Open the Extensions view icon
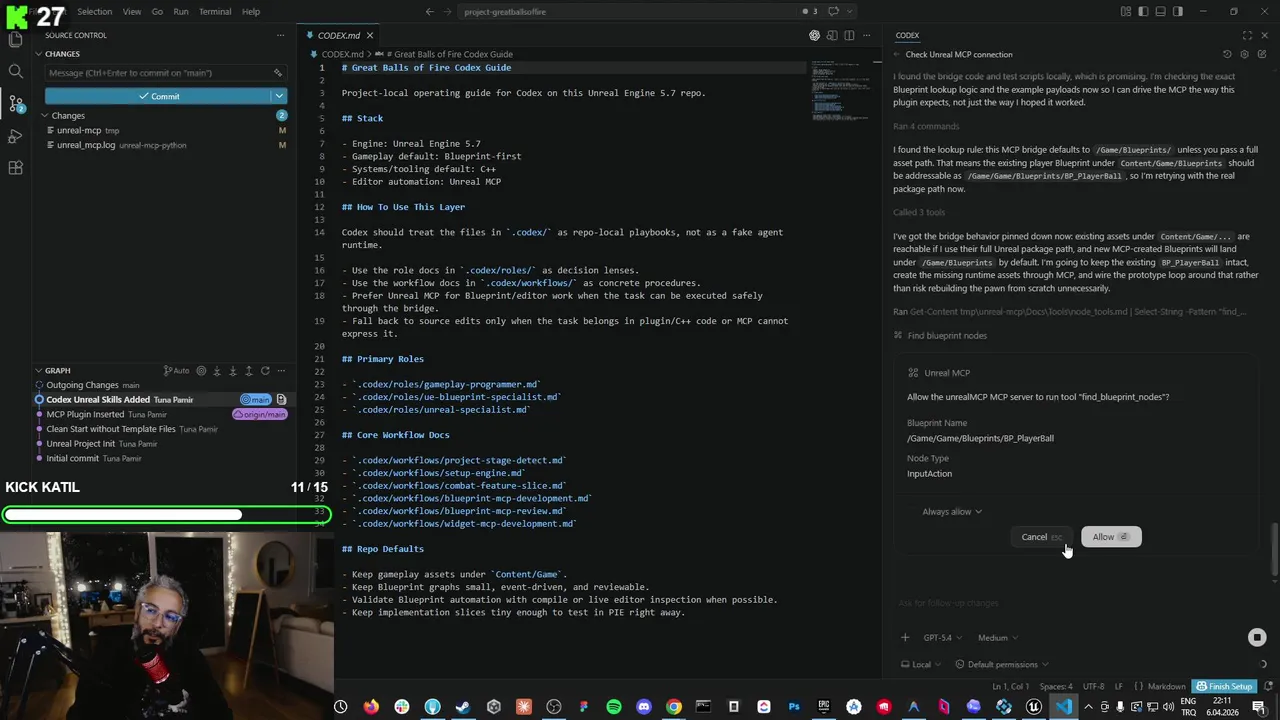This screenshot has width=1280, height=720. pos(15,168)
